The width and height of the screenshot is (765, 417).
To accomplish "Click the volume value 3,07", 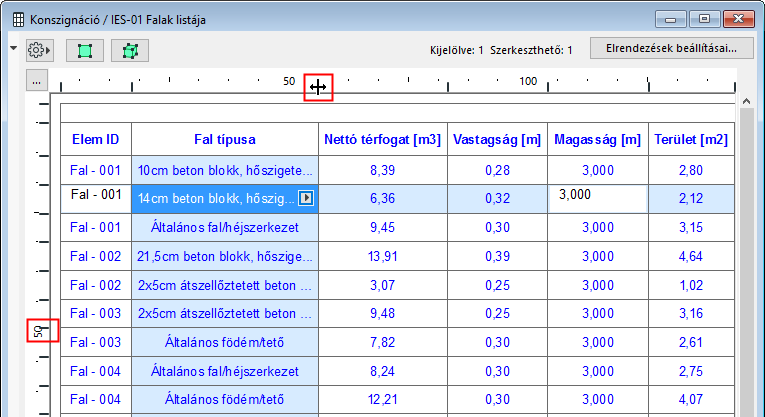I will point(382,285).
